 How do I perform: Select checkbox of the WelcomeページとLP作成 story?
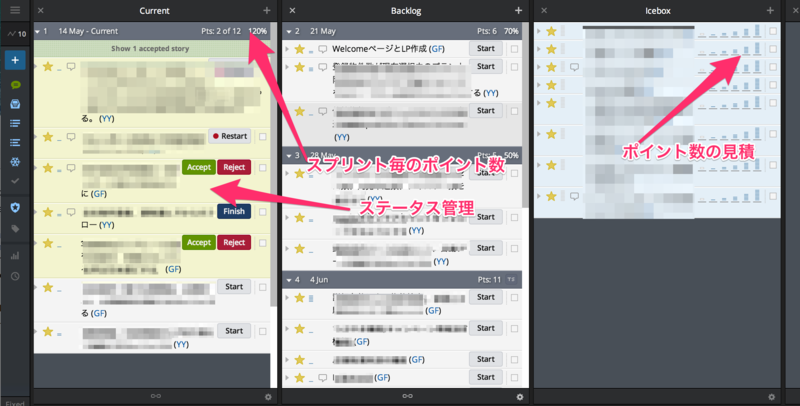click(514, 49)
